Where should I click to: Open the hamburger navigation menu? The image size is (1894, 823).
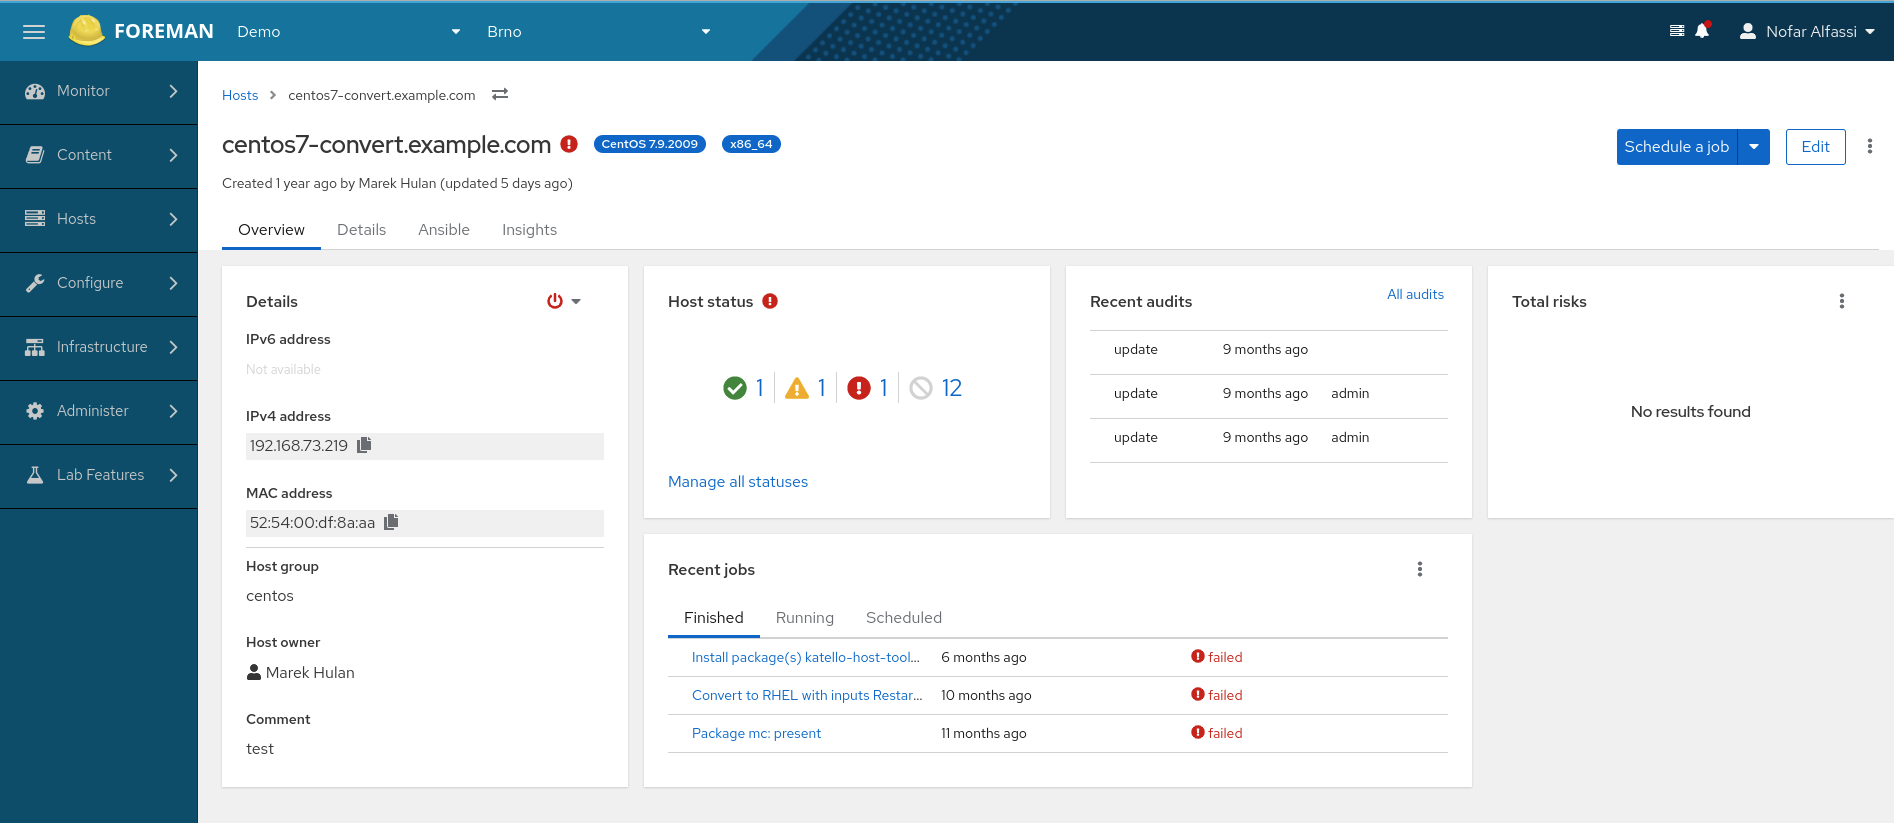tap(34, 32)
